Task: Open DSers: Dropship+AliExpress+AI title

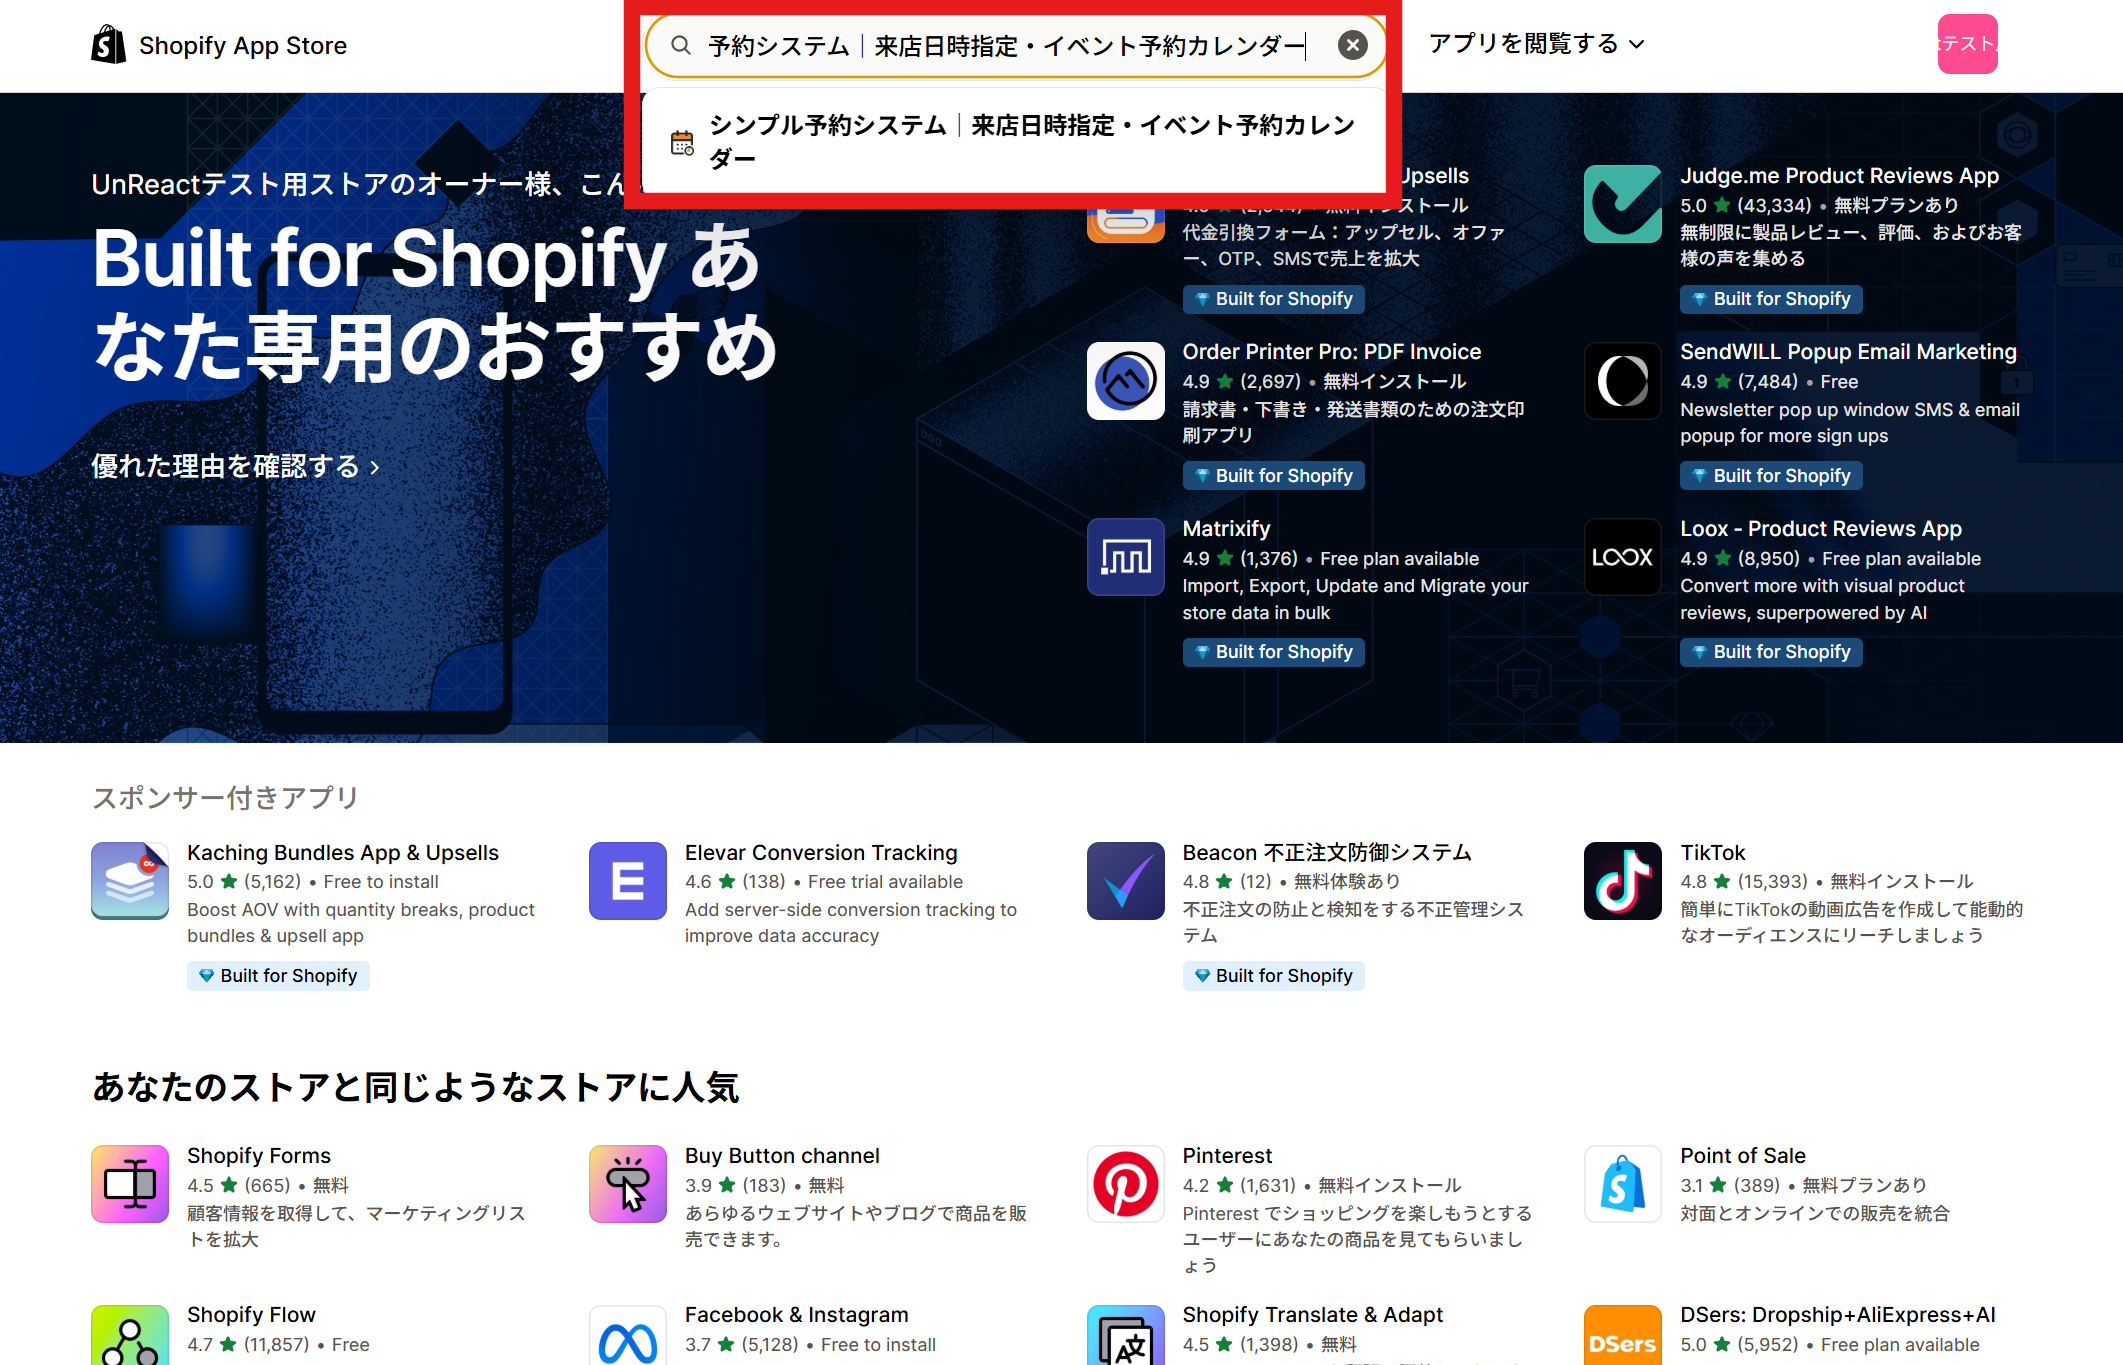Action: 1838,1315
